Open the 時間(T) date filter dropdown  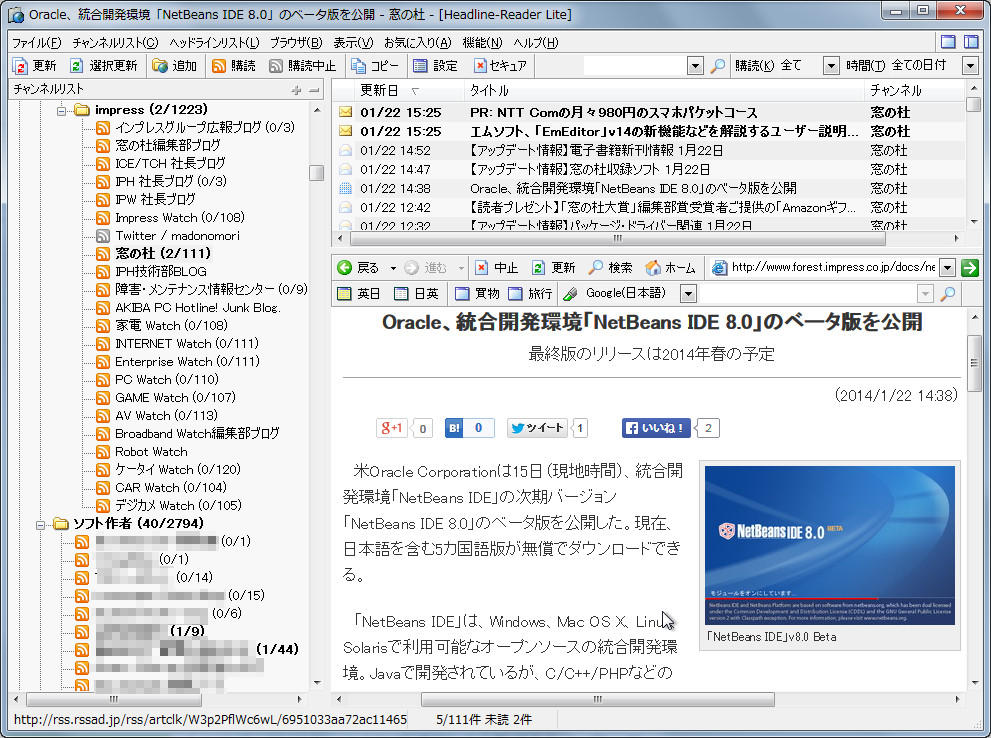point(968,67)
